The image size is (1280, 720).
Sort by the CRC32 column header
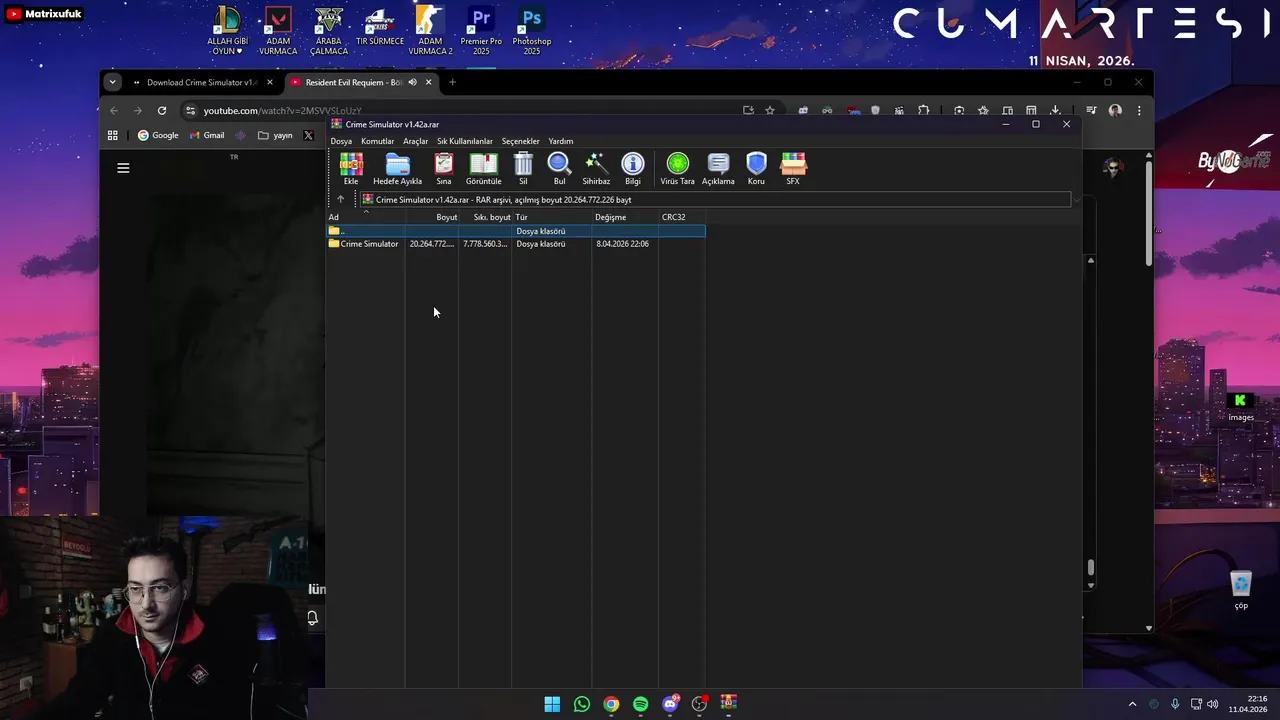682,217
